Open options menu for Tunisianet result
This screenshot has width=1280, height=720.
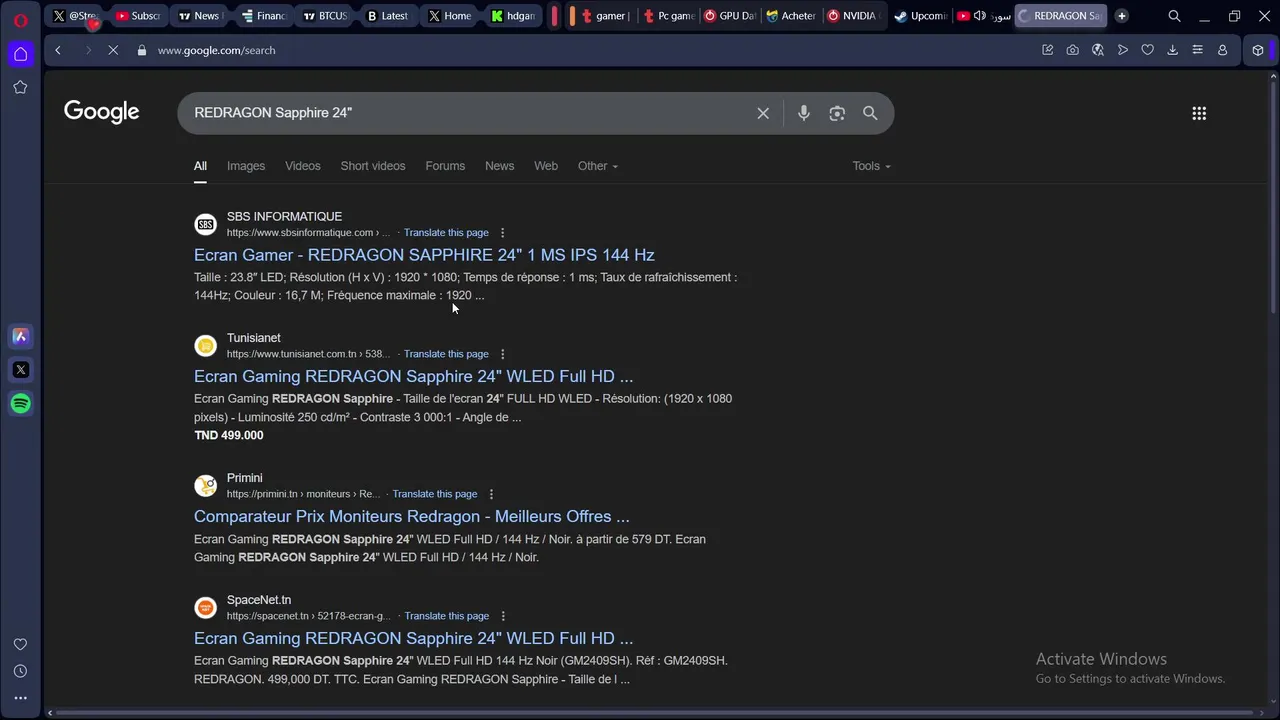pos(503,354)
